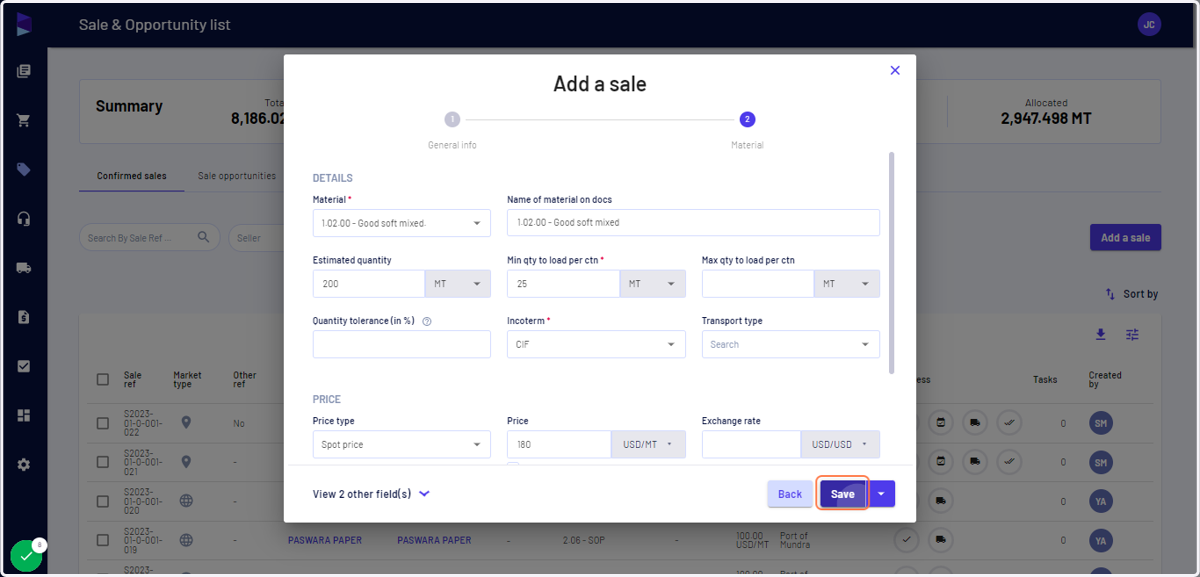Click truck progress icon for sale 022
1200x577 pixels.
point(975,423)
